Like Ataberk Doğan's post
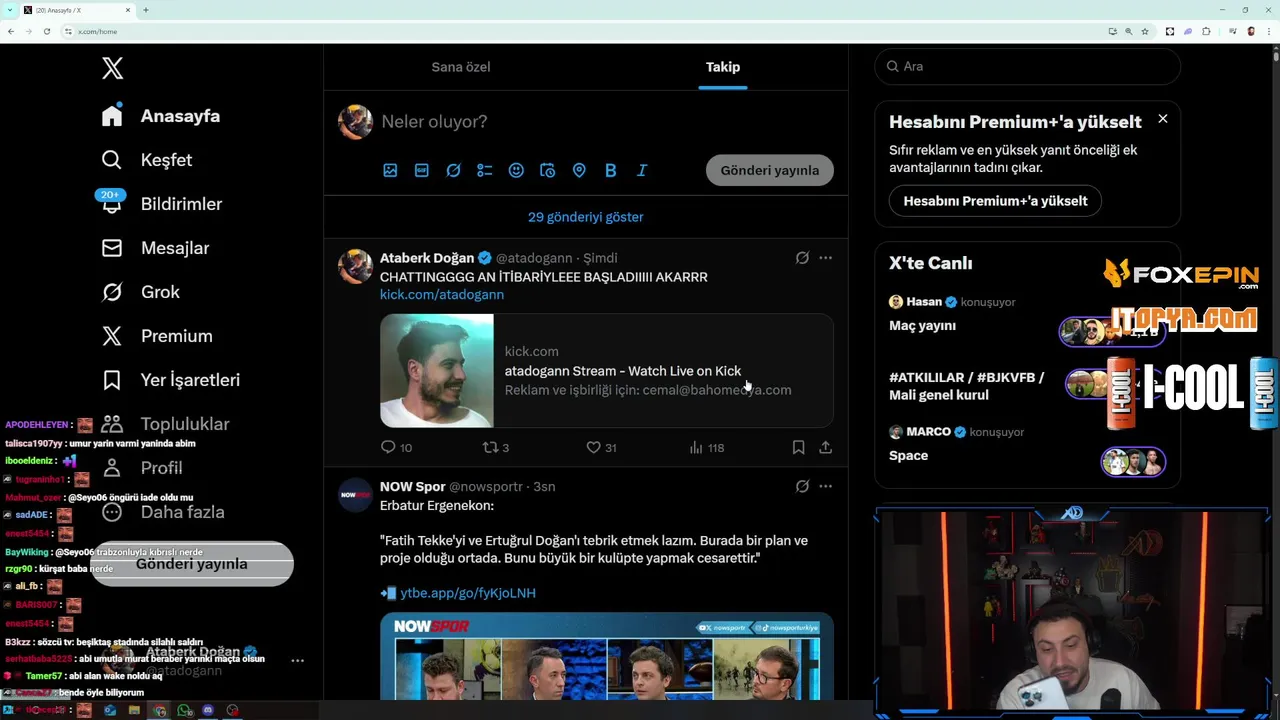 click(x=601, y=448)
